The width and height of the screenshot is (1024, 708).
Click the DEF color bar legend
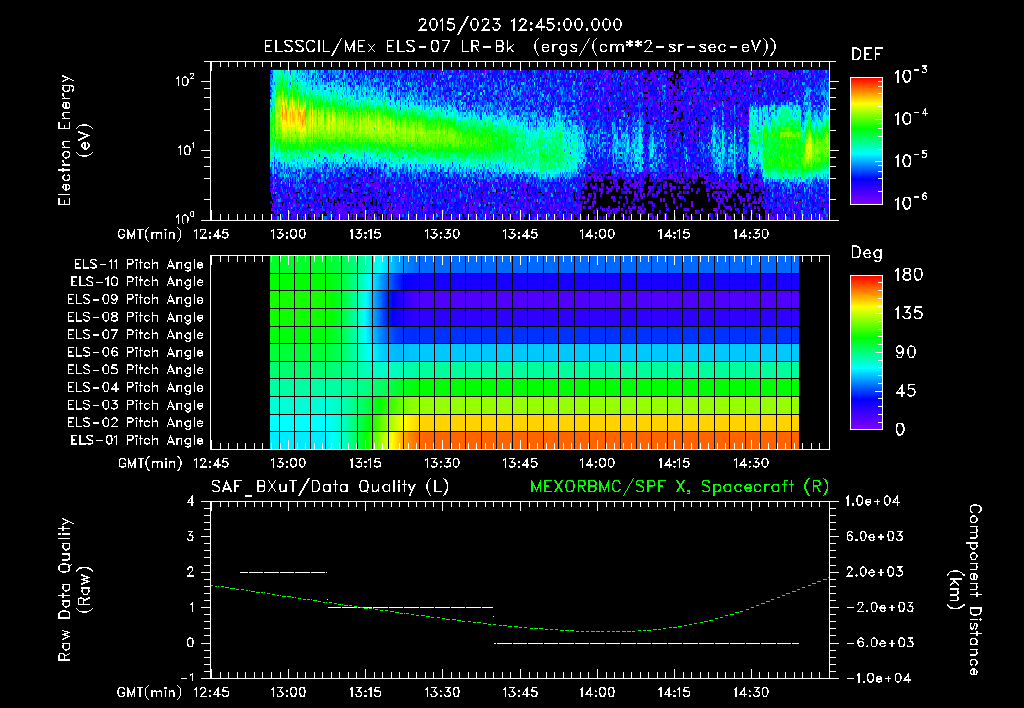coord(866,141)
